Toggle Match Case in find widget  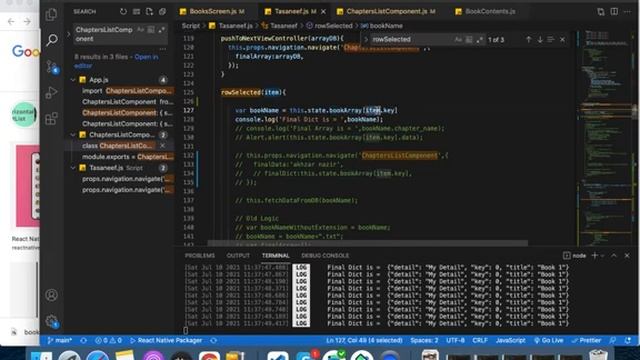[x=458, y=40]
